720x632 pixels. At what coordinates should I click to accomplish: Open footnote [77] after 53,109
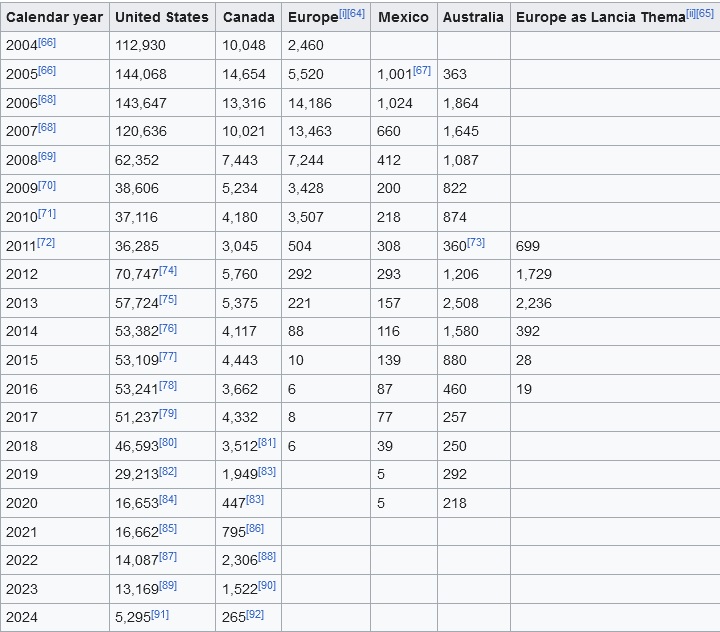tap(168, 356)
